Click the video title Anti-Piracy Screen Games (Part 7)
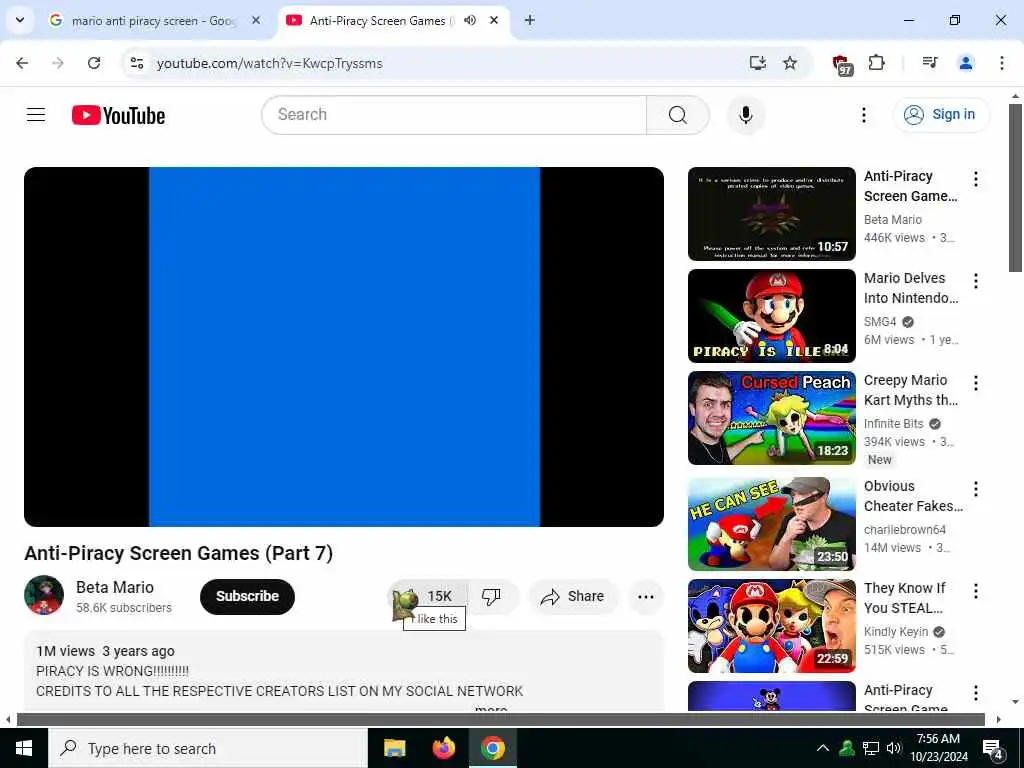 pyautogui.click(x=178, y=553)
